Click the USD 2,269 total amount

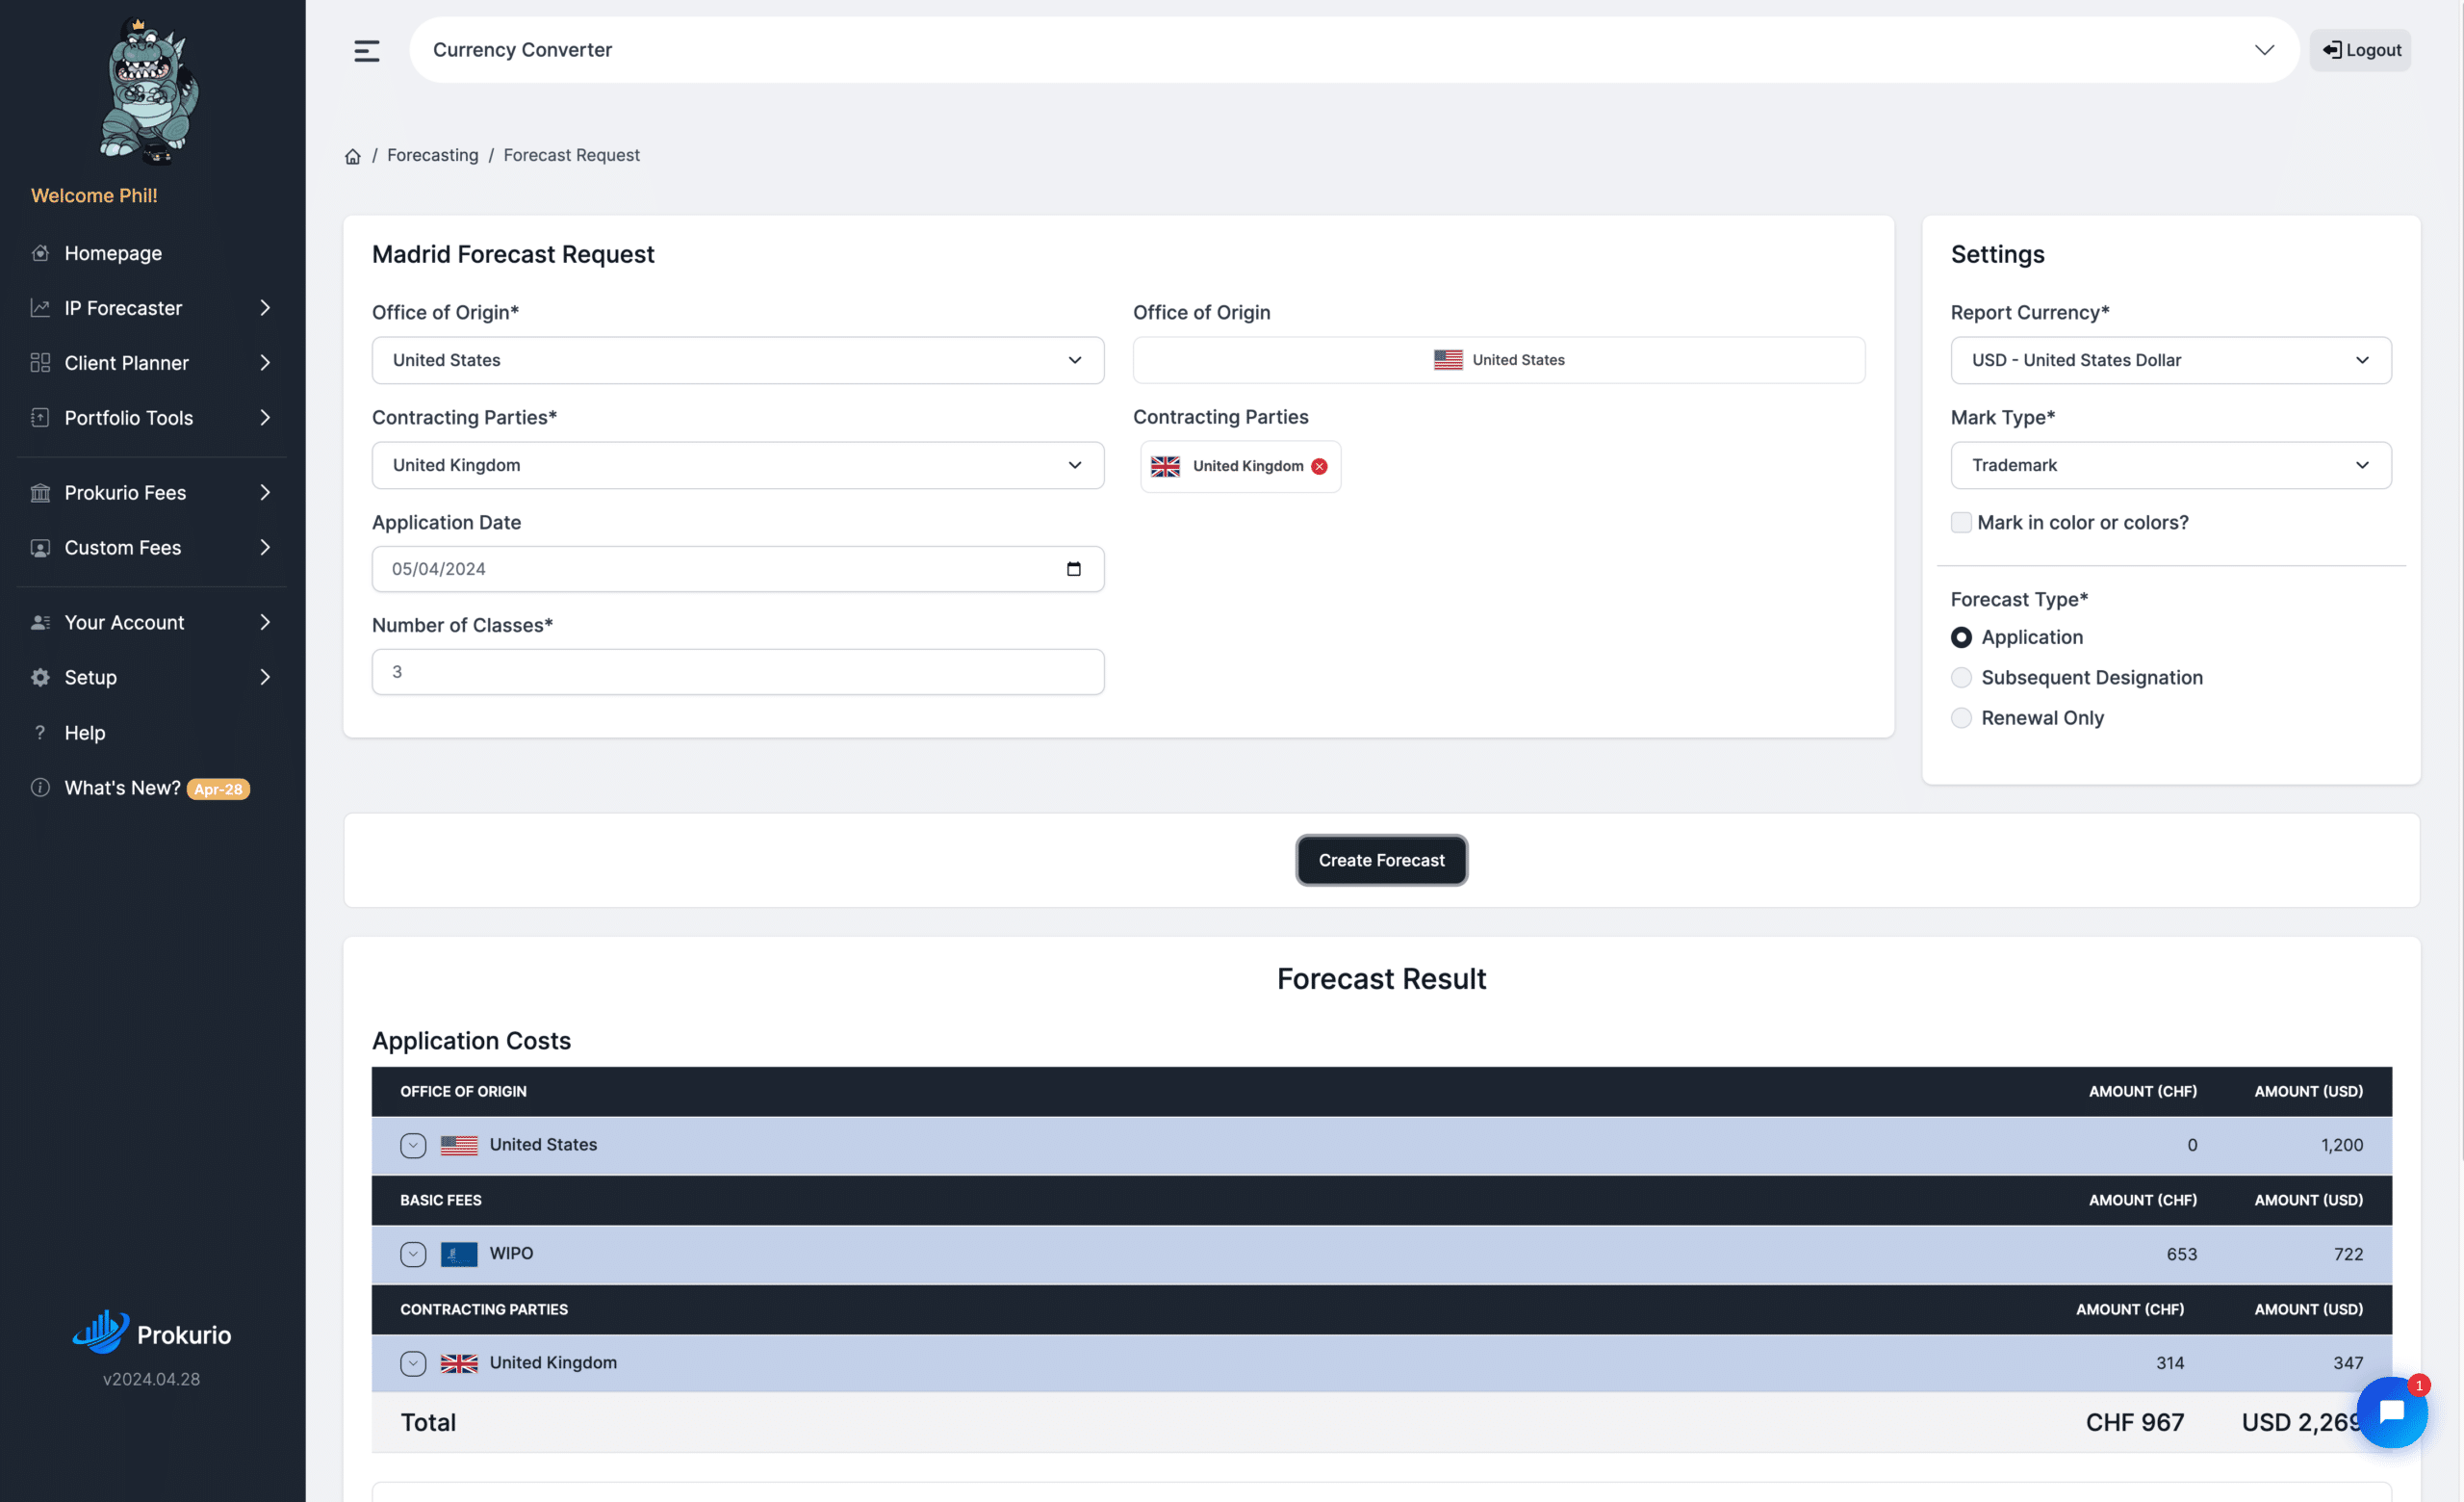click(2300, 1422)
